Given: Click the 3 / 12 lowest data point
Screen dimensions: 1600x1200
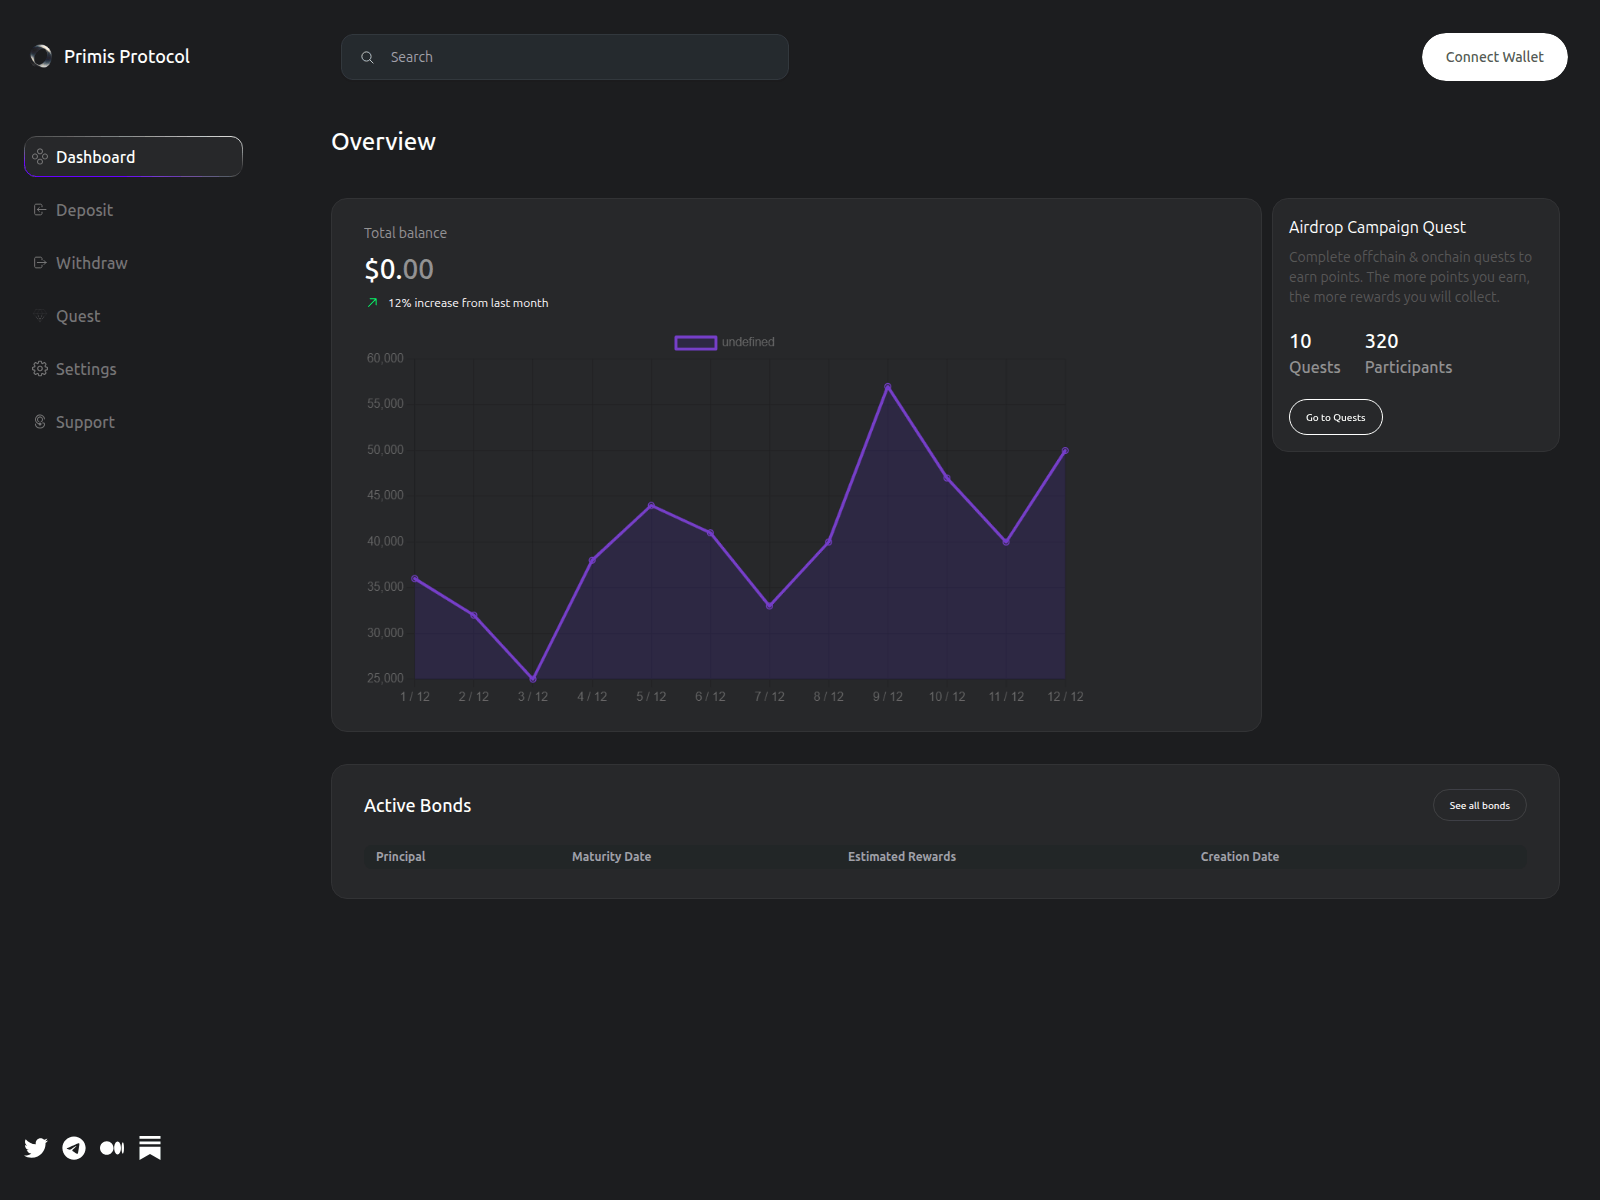Looking at the screenshot, I should coord(533,679).
